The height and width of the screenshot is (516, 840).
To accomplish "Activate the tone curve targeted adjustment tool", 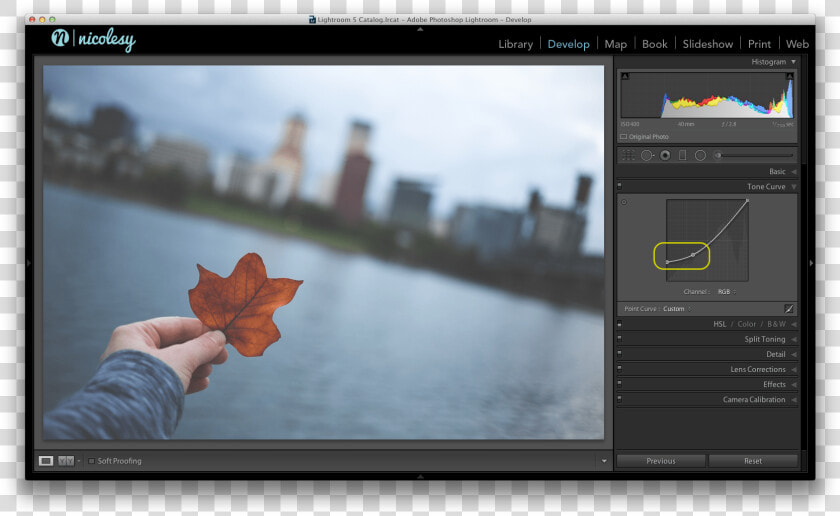I will tap(624, 203).
